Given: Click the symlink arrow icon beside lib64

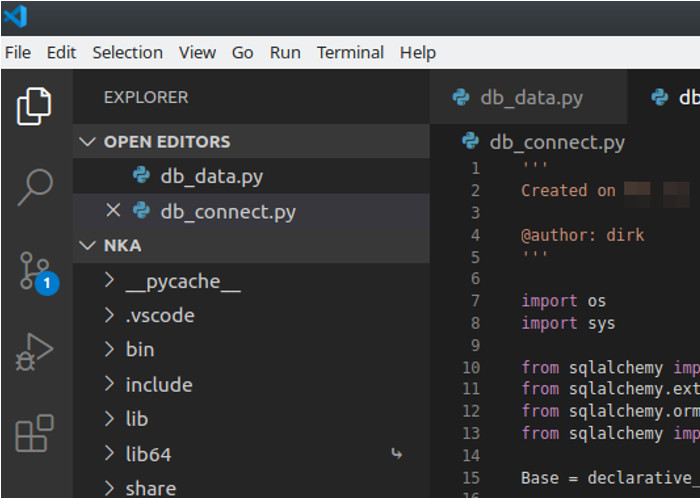Looking at the screenshot, I should 397,454.
